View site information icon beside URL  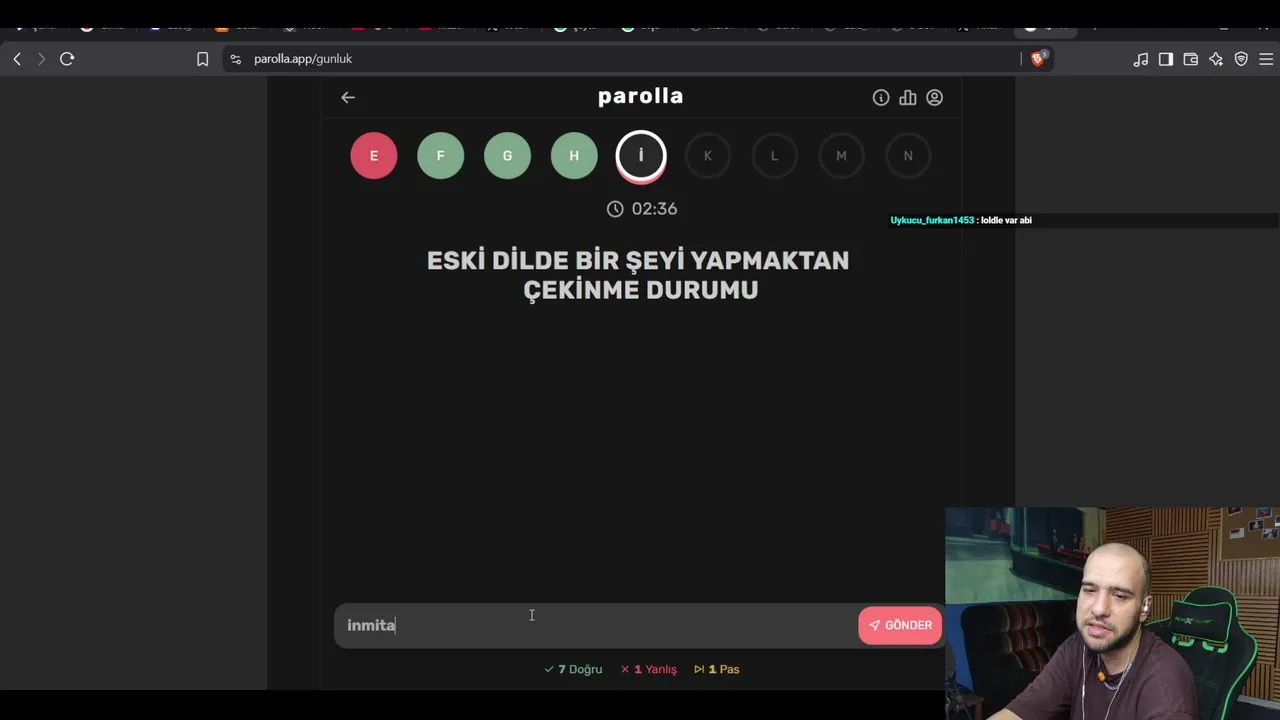(235, 59)
